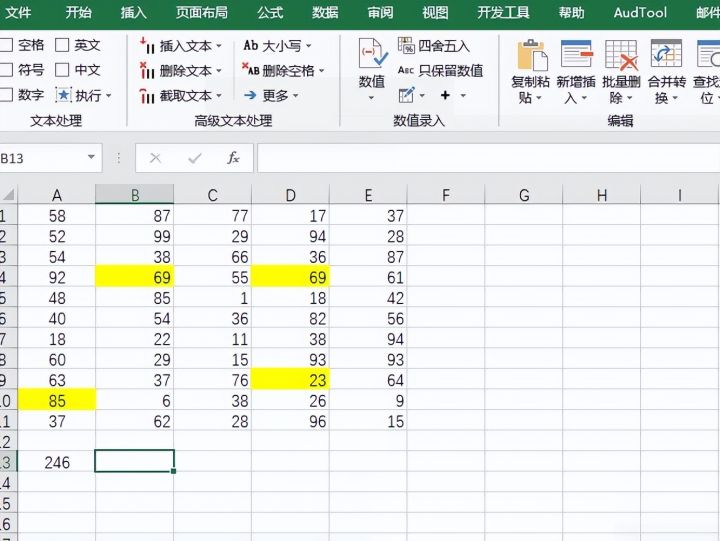
Task: Click the 合并转换 icon
Action: click(x=666, y=55)
